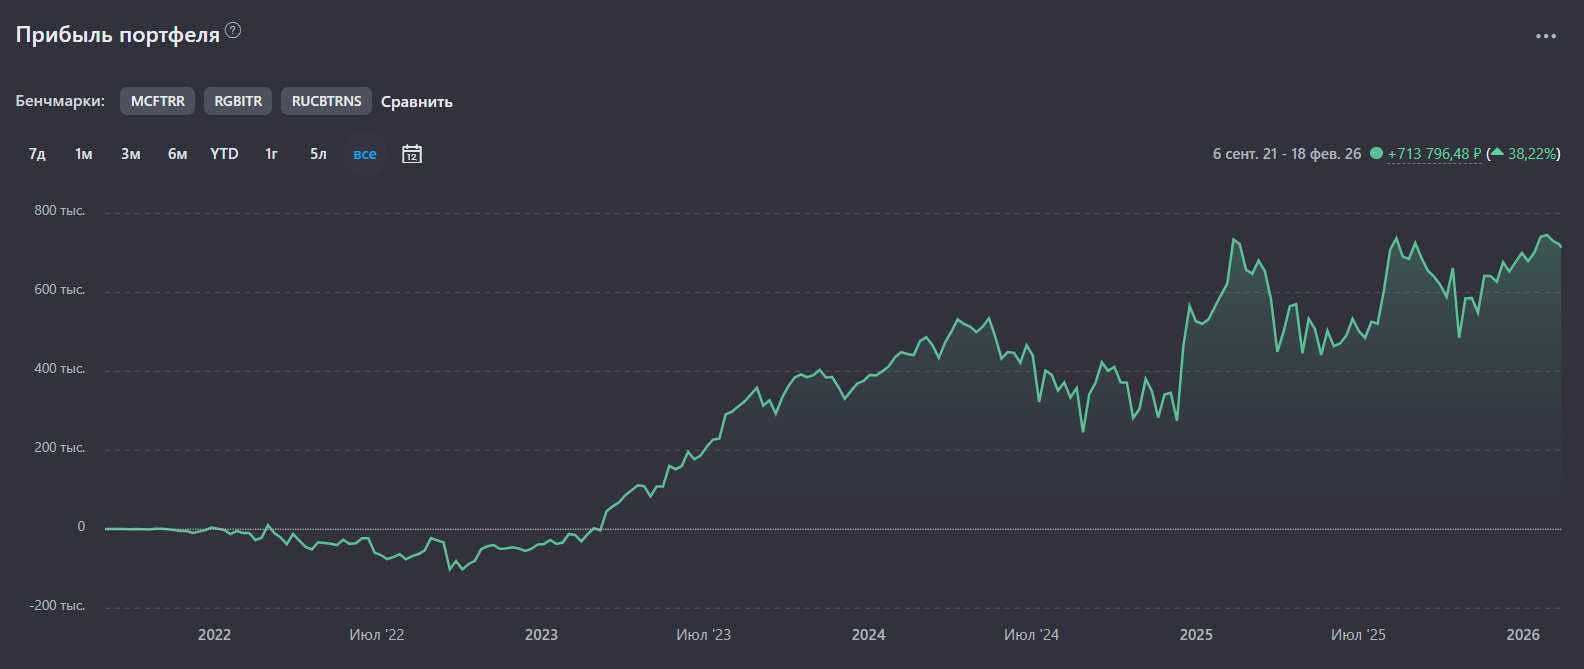Toggle the RUCBTRNS benchmark chip

point(326,101)
